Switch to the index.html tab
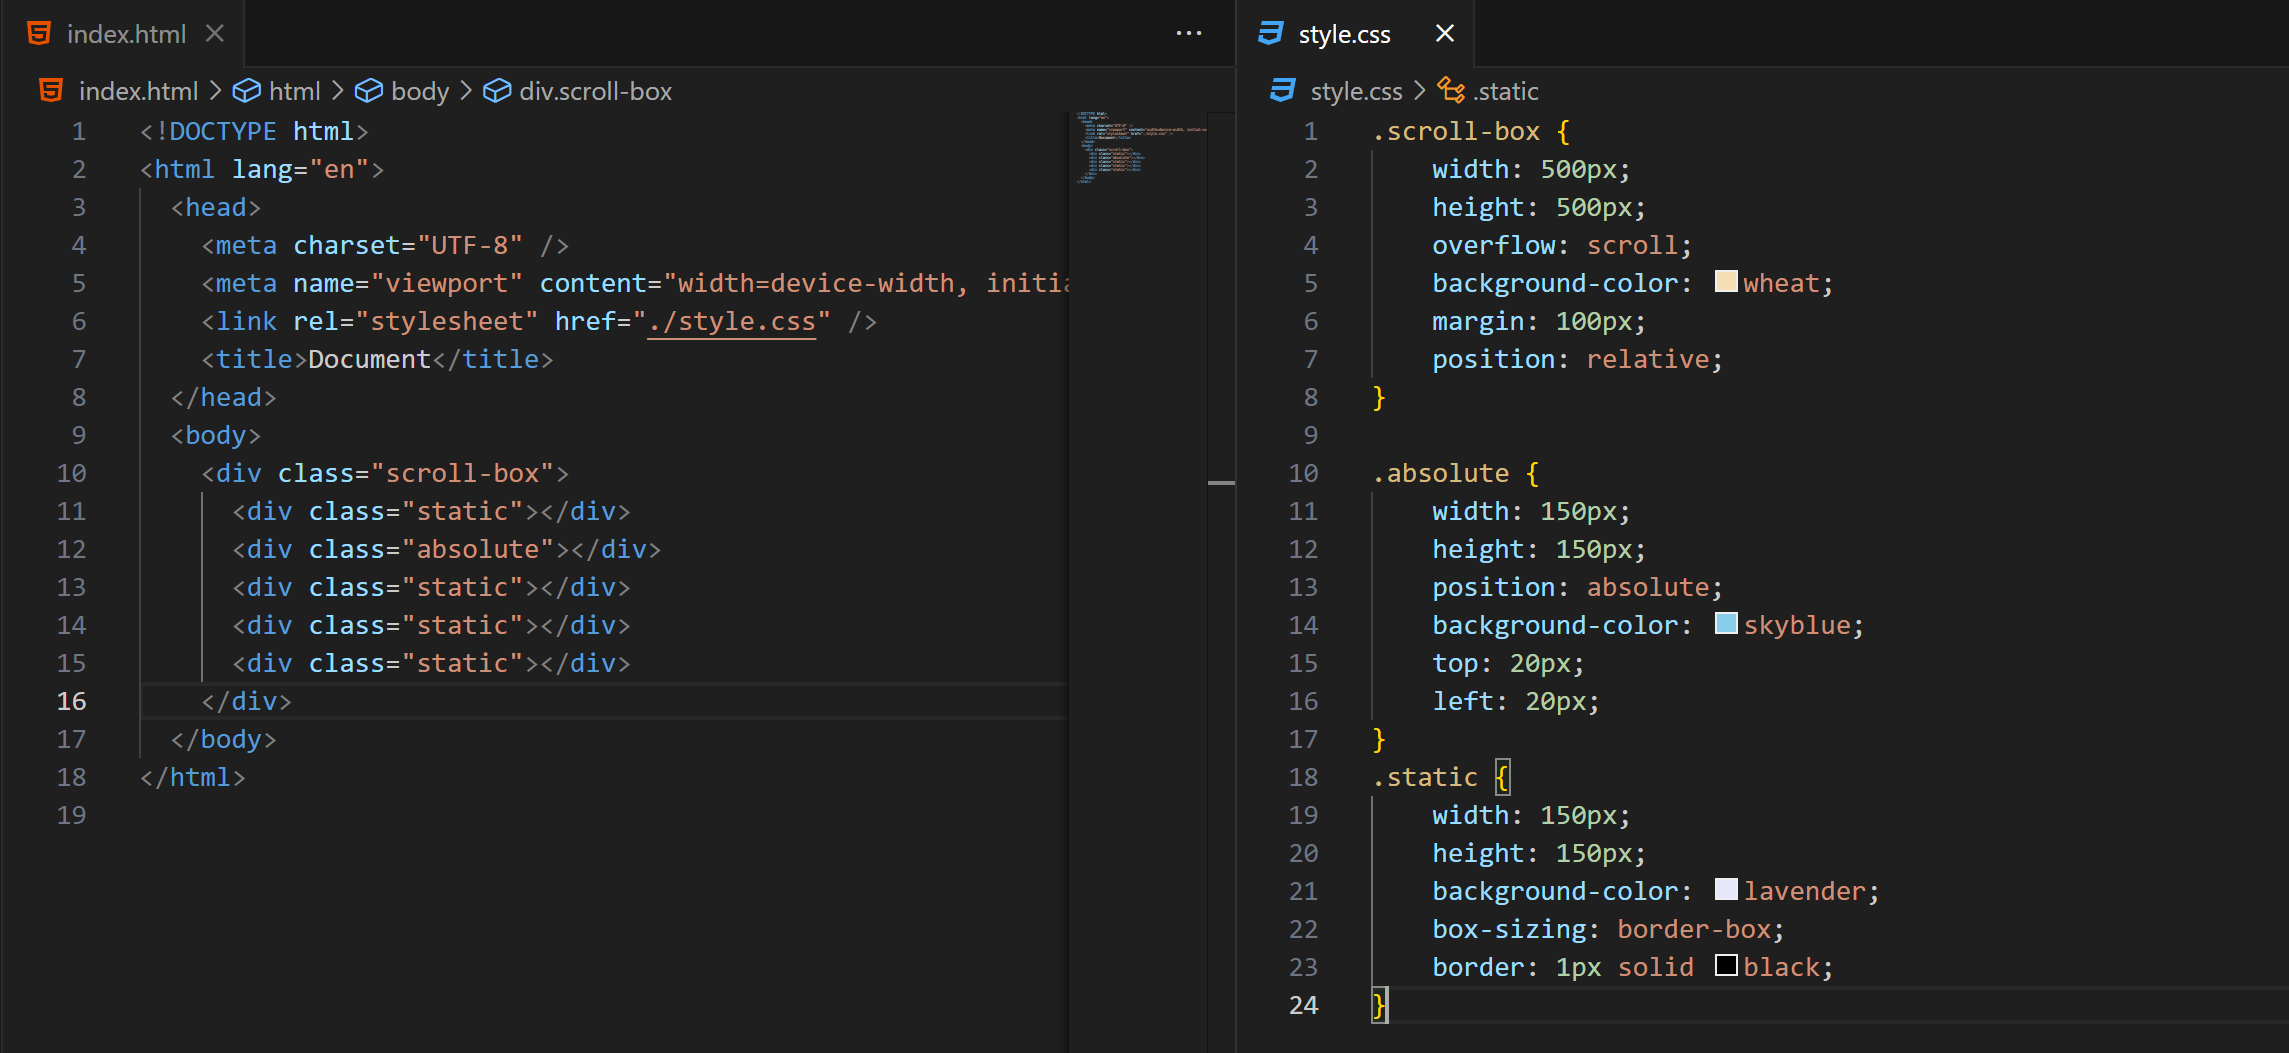The image size is (2289, 1053). tap(123, 33)
